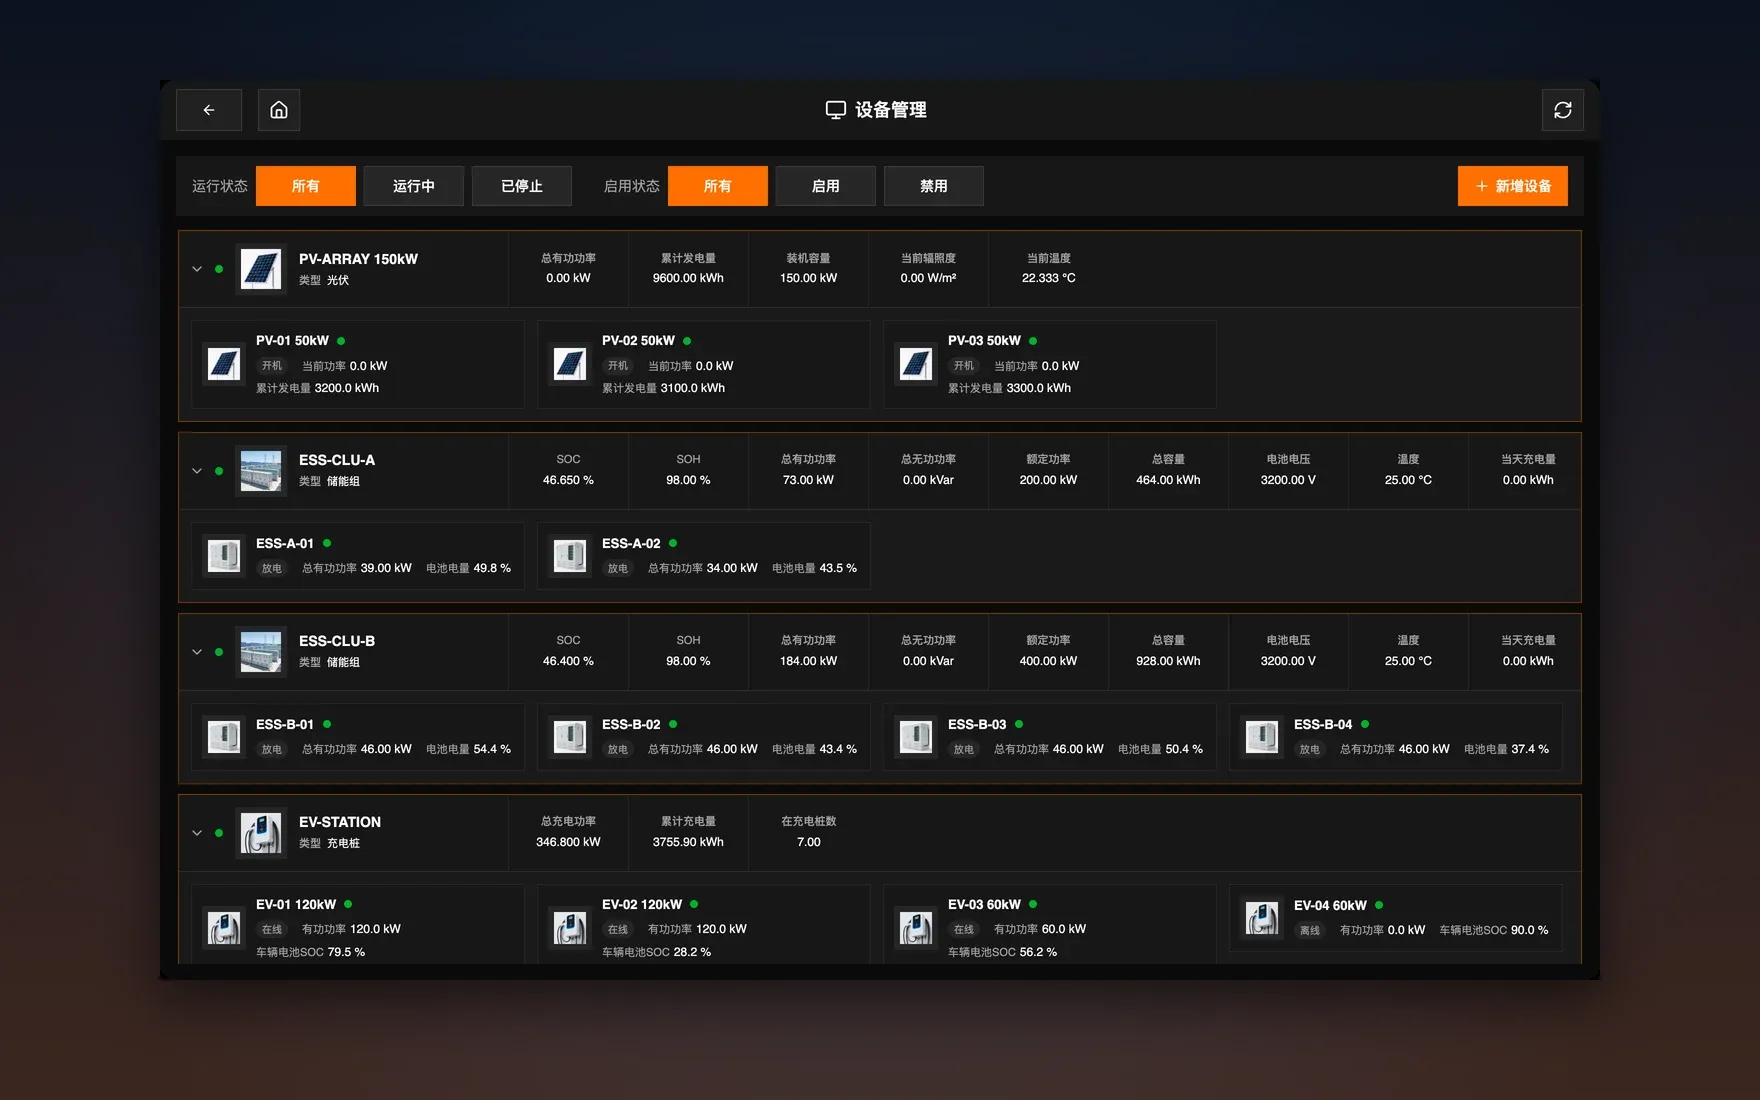Select 启用 in enable status filter
Screen dimensions: 1760x1100
pos(826,186)
